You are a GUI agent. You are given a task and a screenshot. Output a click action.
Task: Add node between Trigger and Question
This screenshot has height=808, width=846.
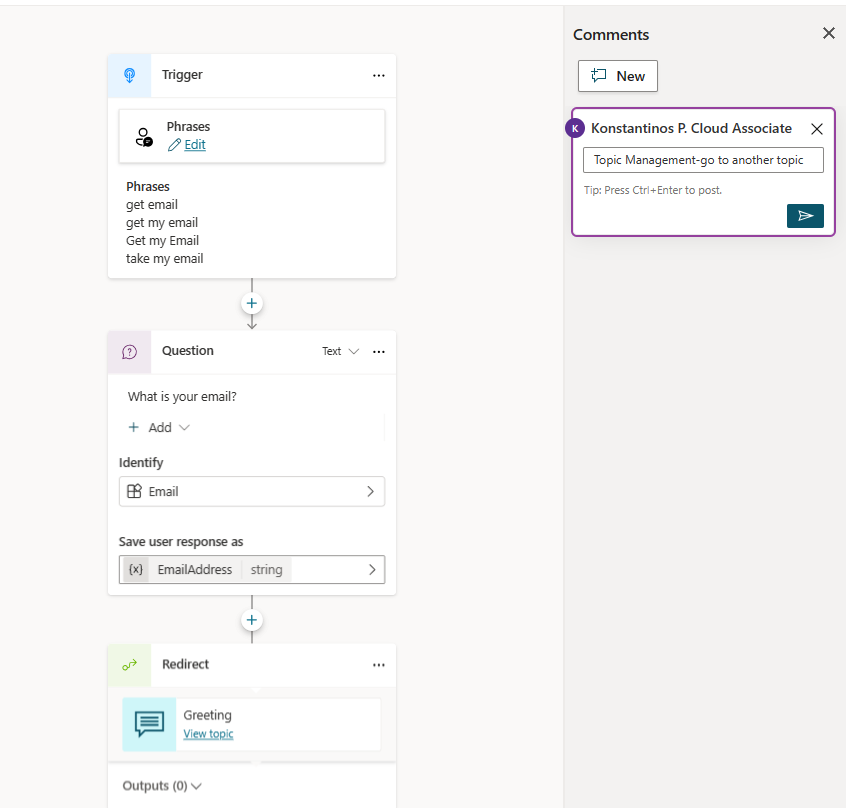pos(252,303)
